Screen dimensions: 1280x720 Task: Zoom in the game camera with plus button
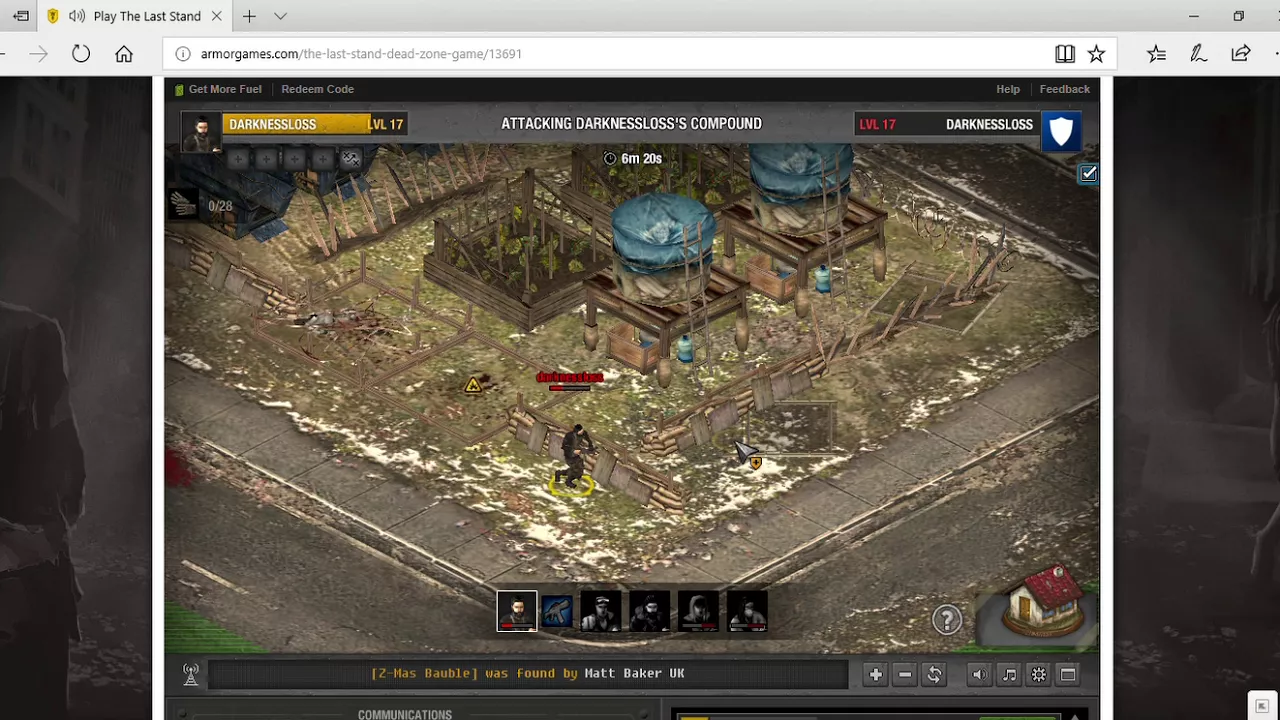[875, 675]
